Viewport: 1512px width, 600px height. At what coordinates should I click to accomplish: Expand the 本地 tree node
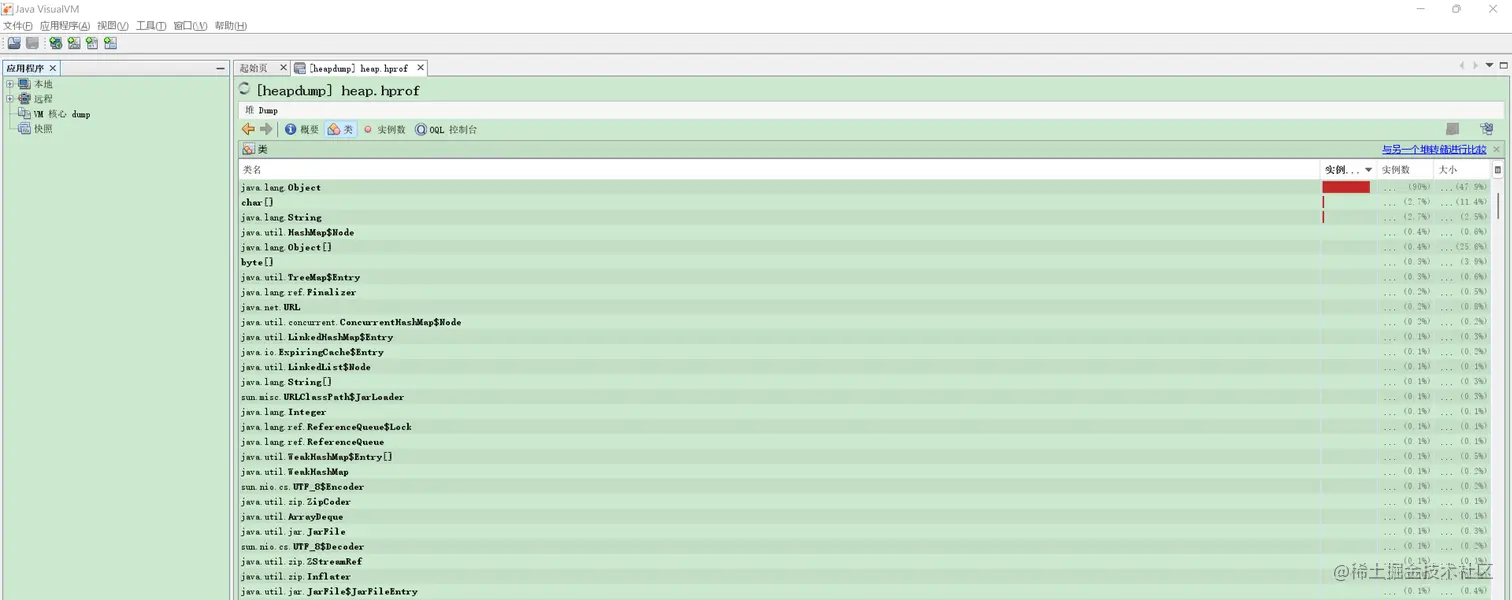coord(10,84)
